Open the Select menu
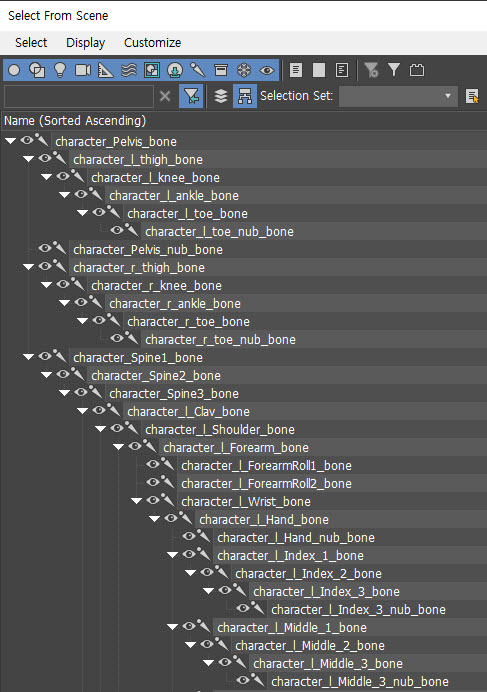Viewport: 487px width, 692px height. (x=31, y=43)
